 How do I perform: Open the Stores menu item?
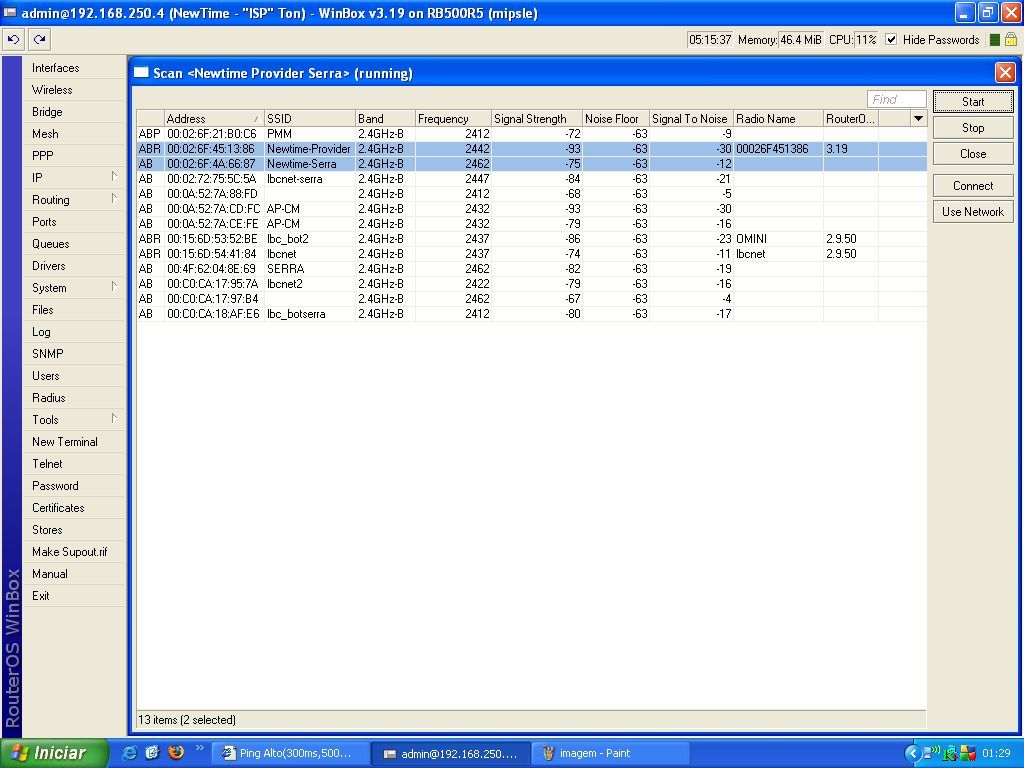point(74,530)
